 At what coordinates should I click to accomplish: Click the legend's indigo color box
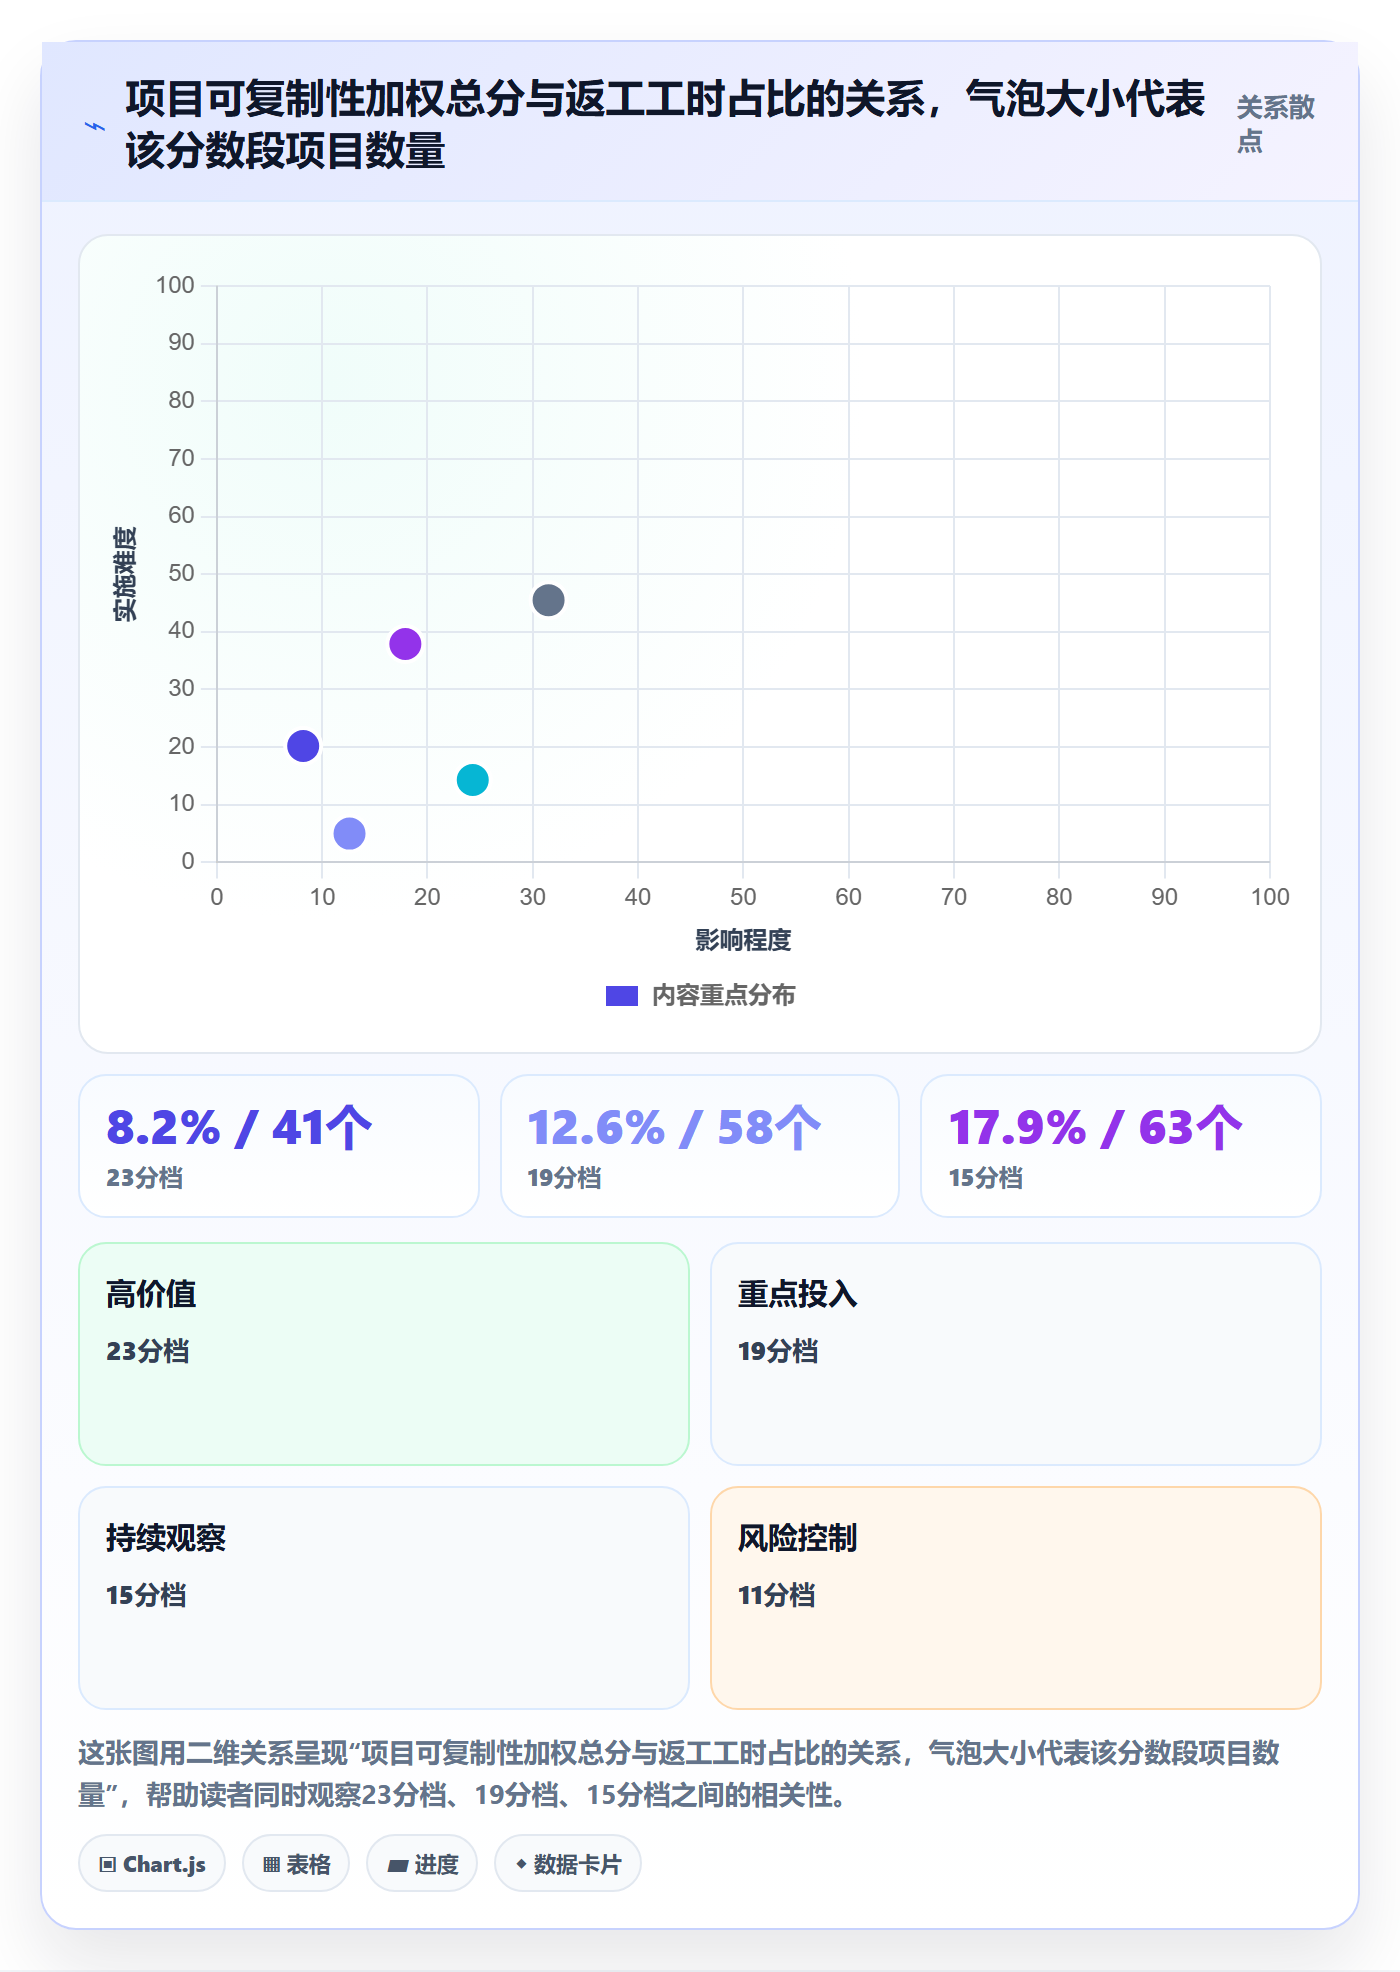(x=622, y=996)
